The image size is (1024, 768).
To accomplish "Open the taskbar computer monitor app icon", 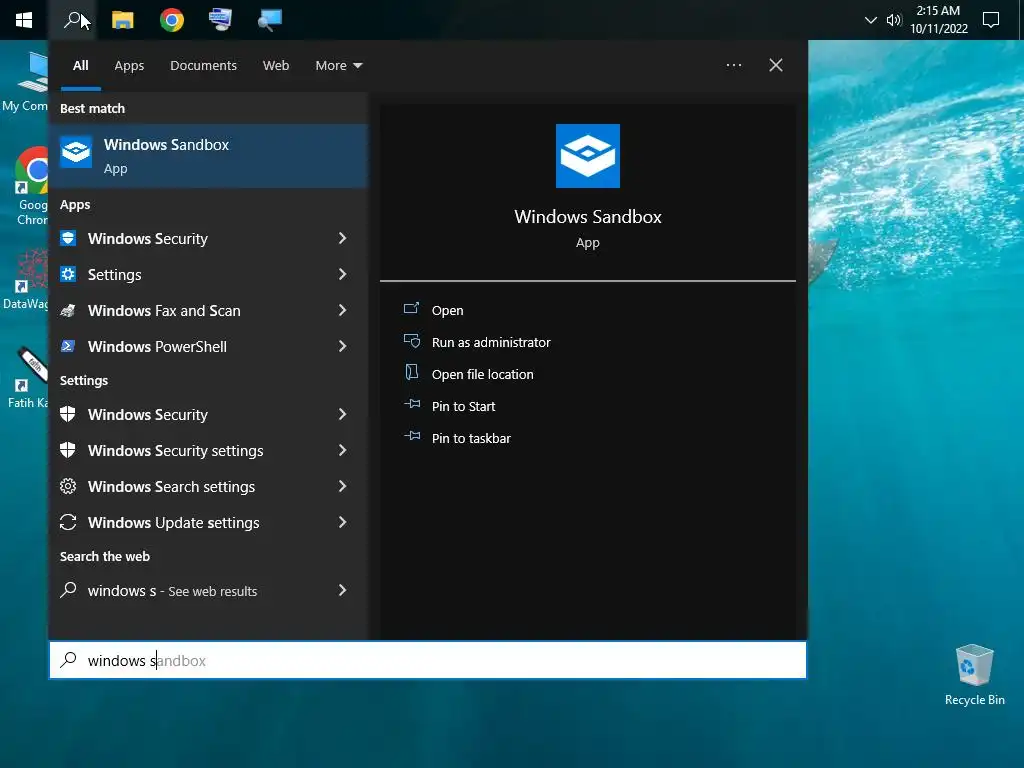I will 220,20.
